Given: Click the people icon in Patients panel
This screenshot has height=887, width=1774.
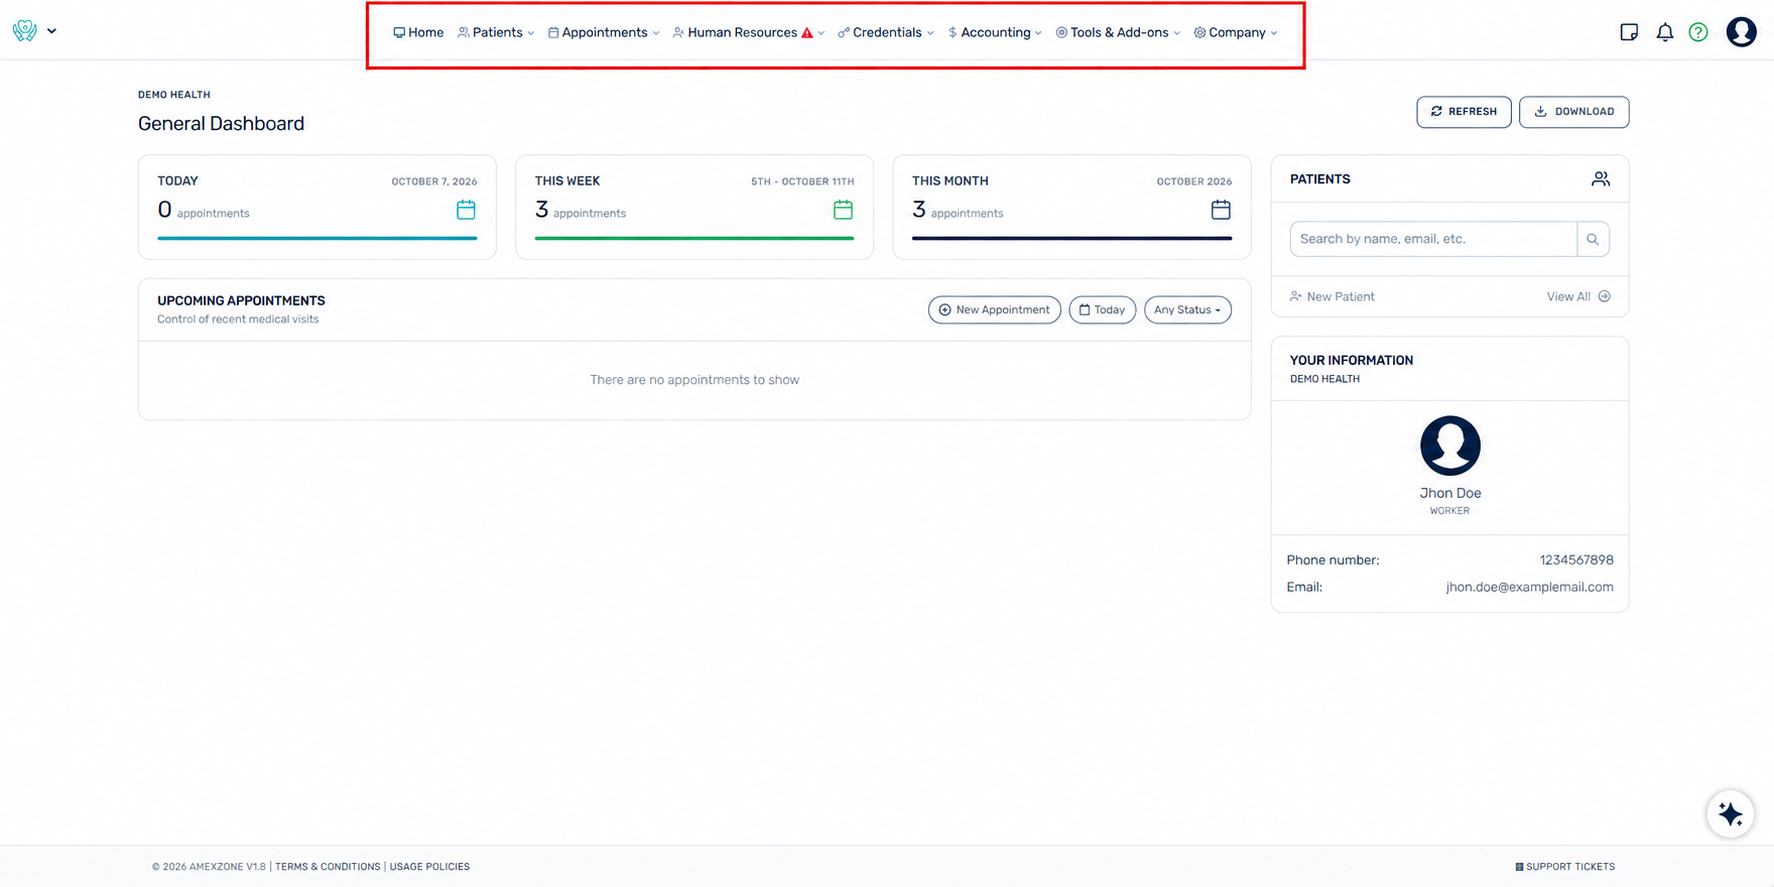Looking at the screenshot, I should 1600,179.
